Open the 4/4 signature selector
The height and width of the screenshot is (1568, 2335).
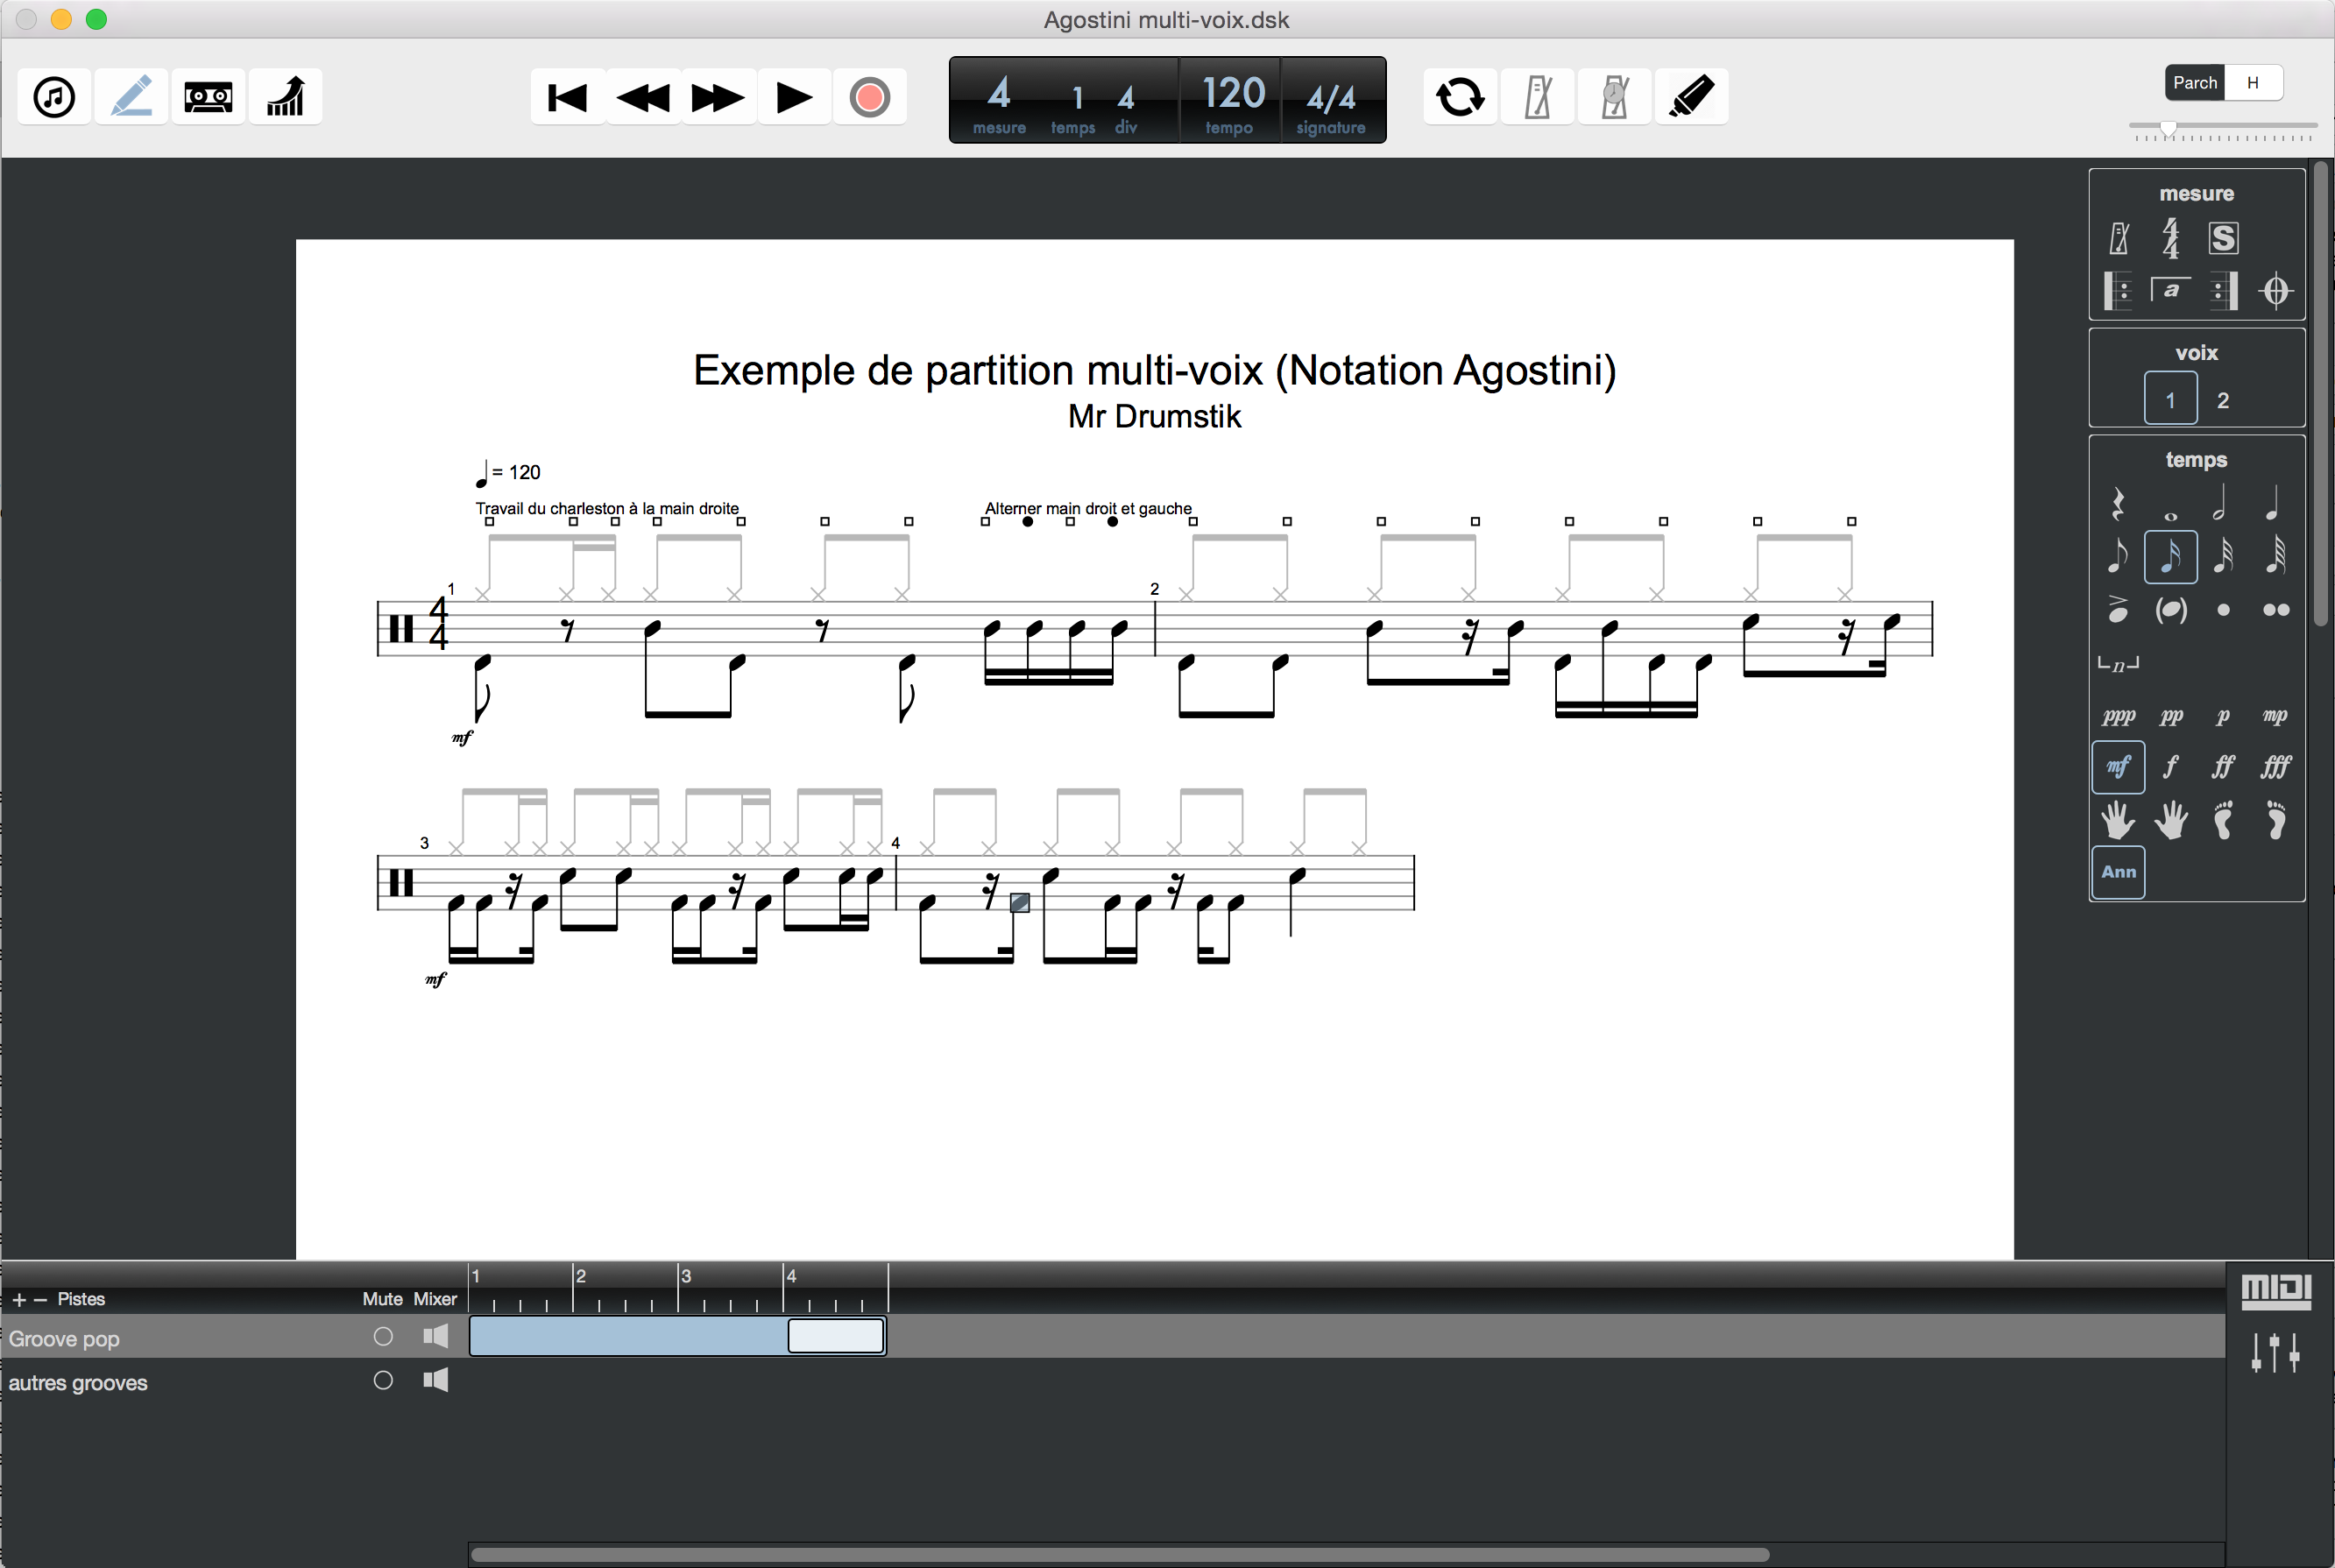(x=1331, y=100)
